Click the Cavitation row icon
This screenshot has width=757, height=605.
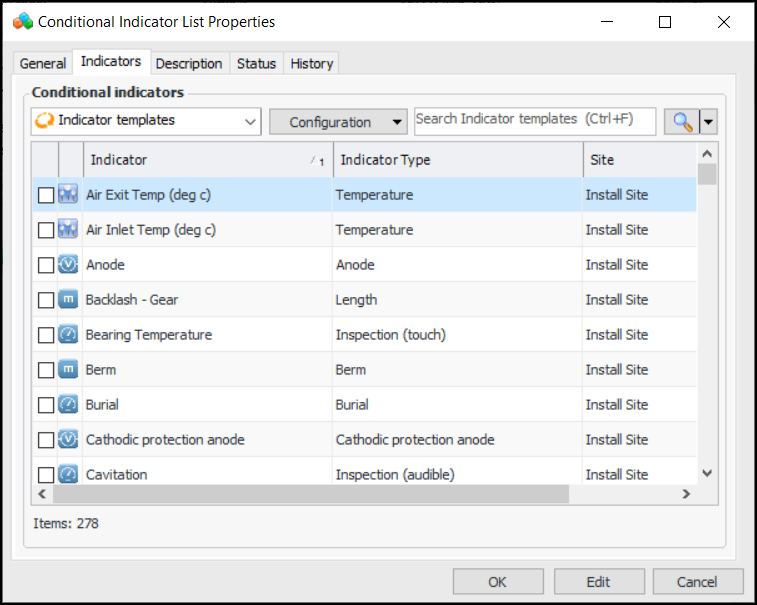[68, 474]
